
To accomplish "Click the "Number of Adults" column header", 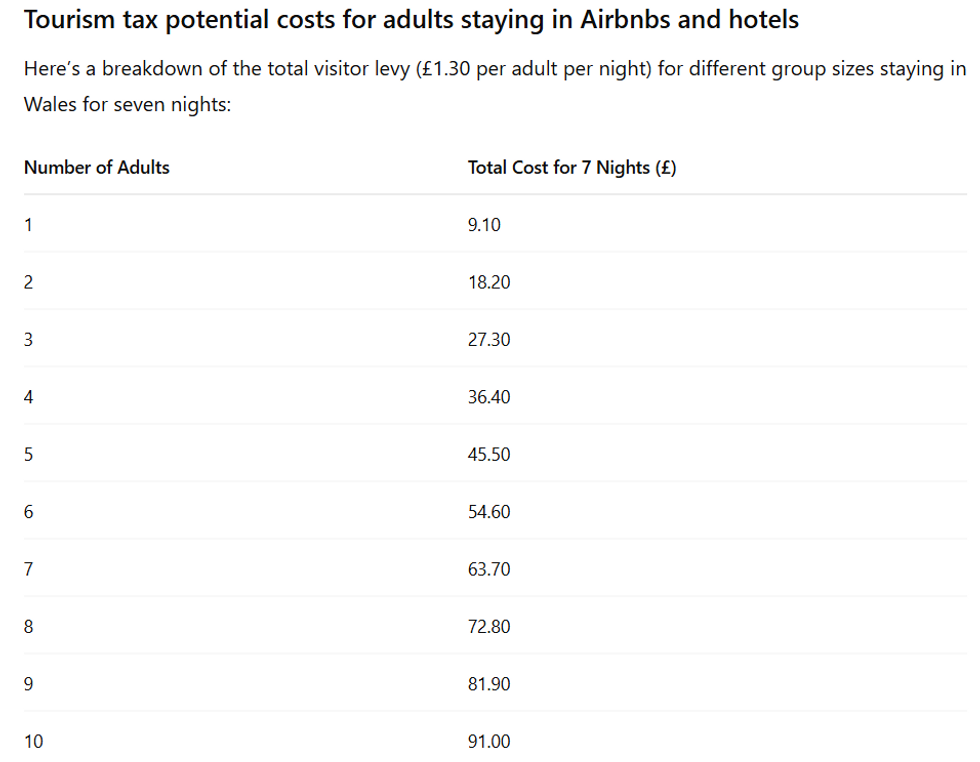I will 96,168.
